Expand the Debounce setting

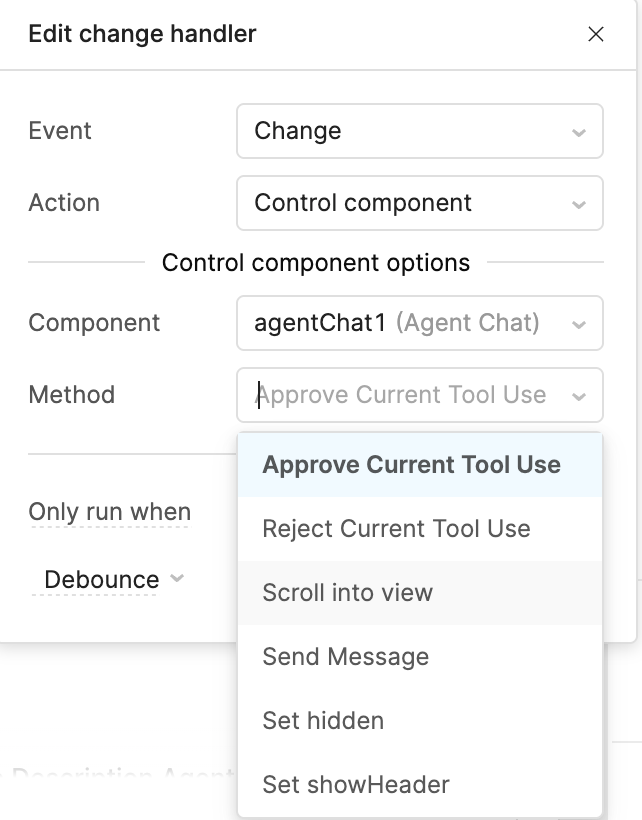pos(101,580)
